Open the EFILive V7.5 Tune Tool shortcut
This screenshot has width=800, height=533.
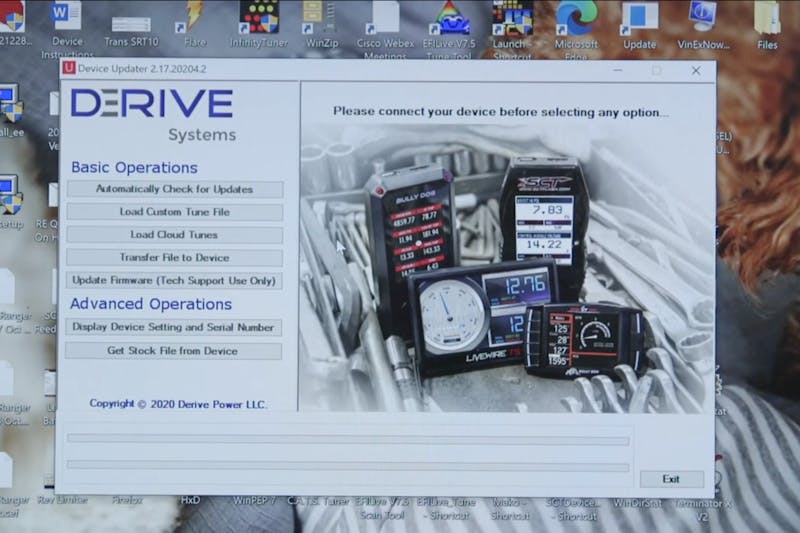[448, 17]
